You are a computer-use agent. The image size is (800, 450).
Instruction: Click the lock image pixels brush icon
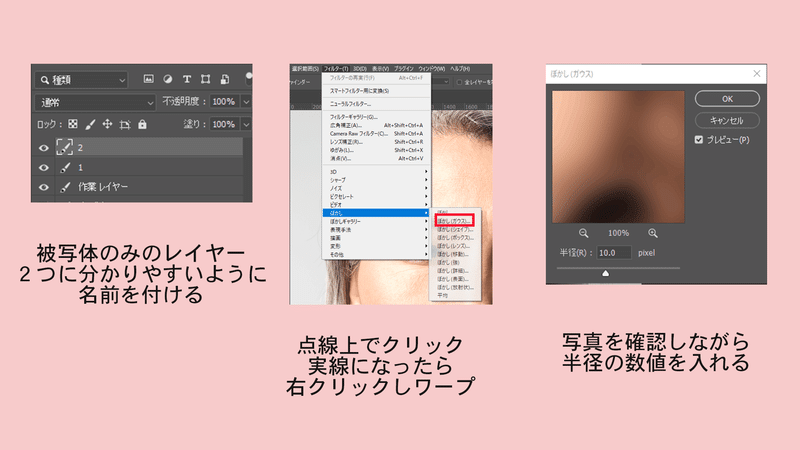coord(90,124)
